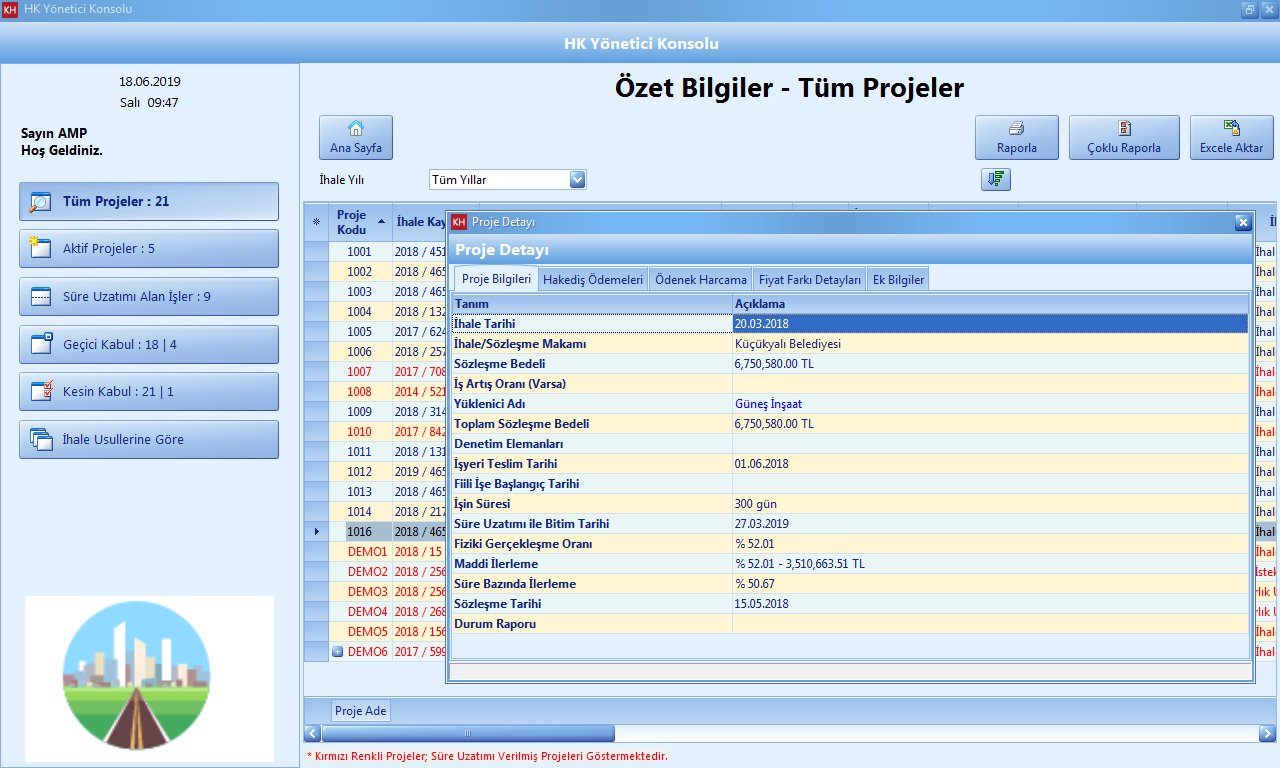Open the İhale Yılı dropdown
The height and width of the screenshot is (768, 1280).
577,179
